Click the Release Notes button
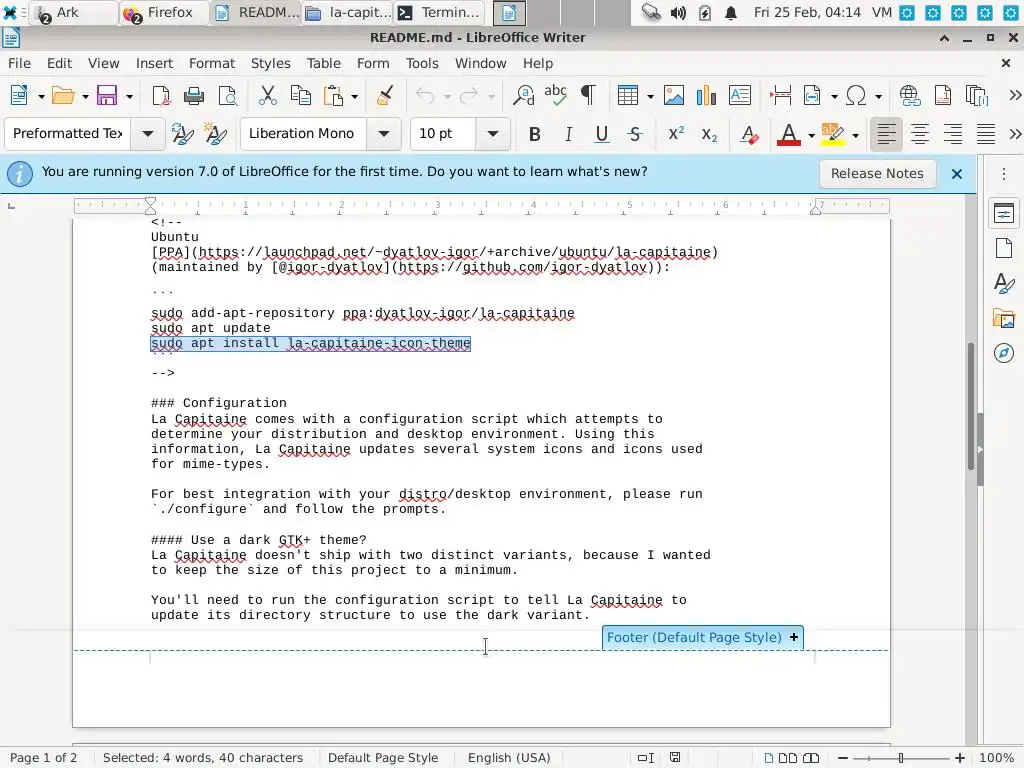Screen dimensions: 1024x768 point(877,174)
